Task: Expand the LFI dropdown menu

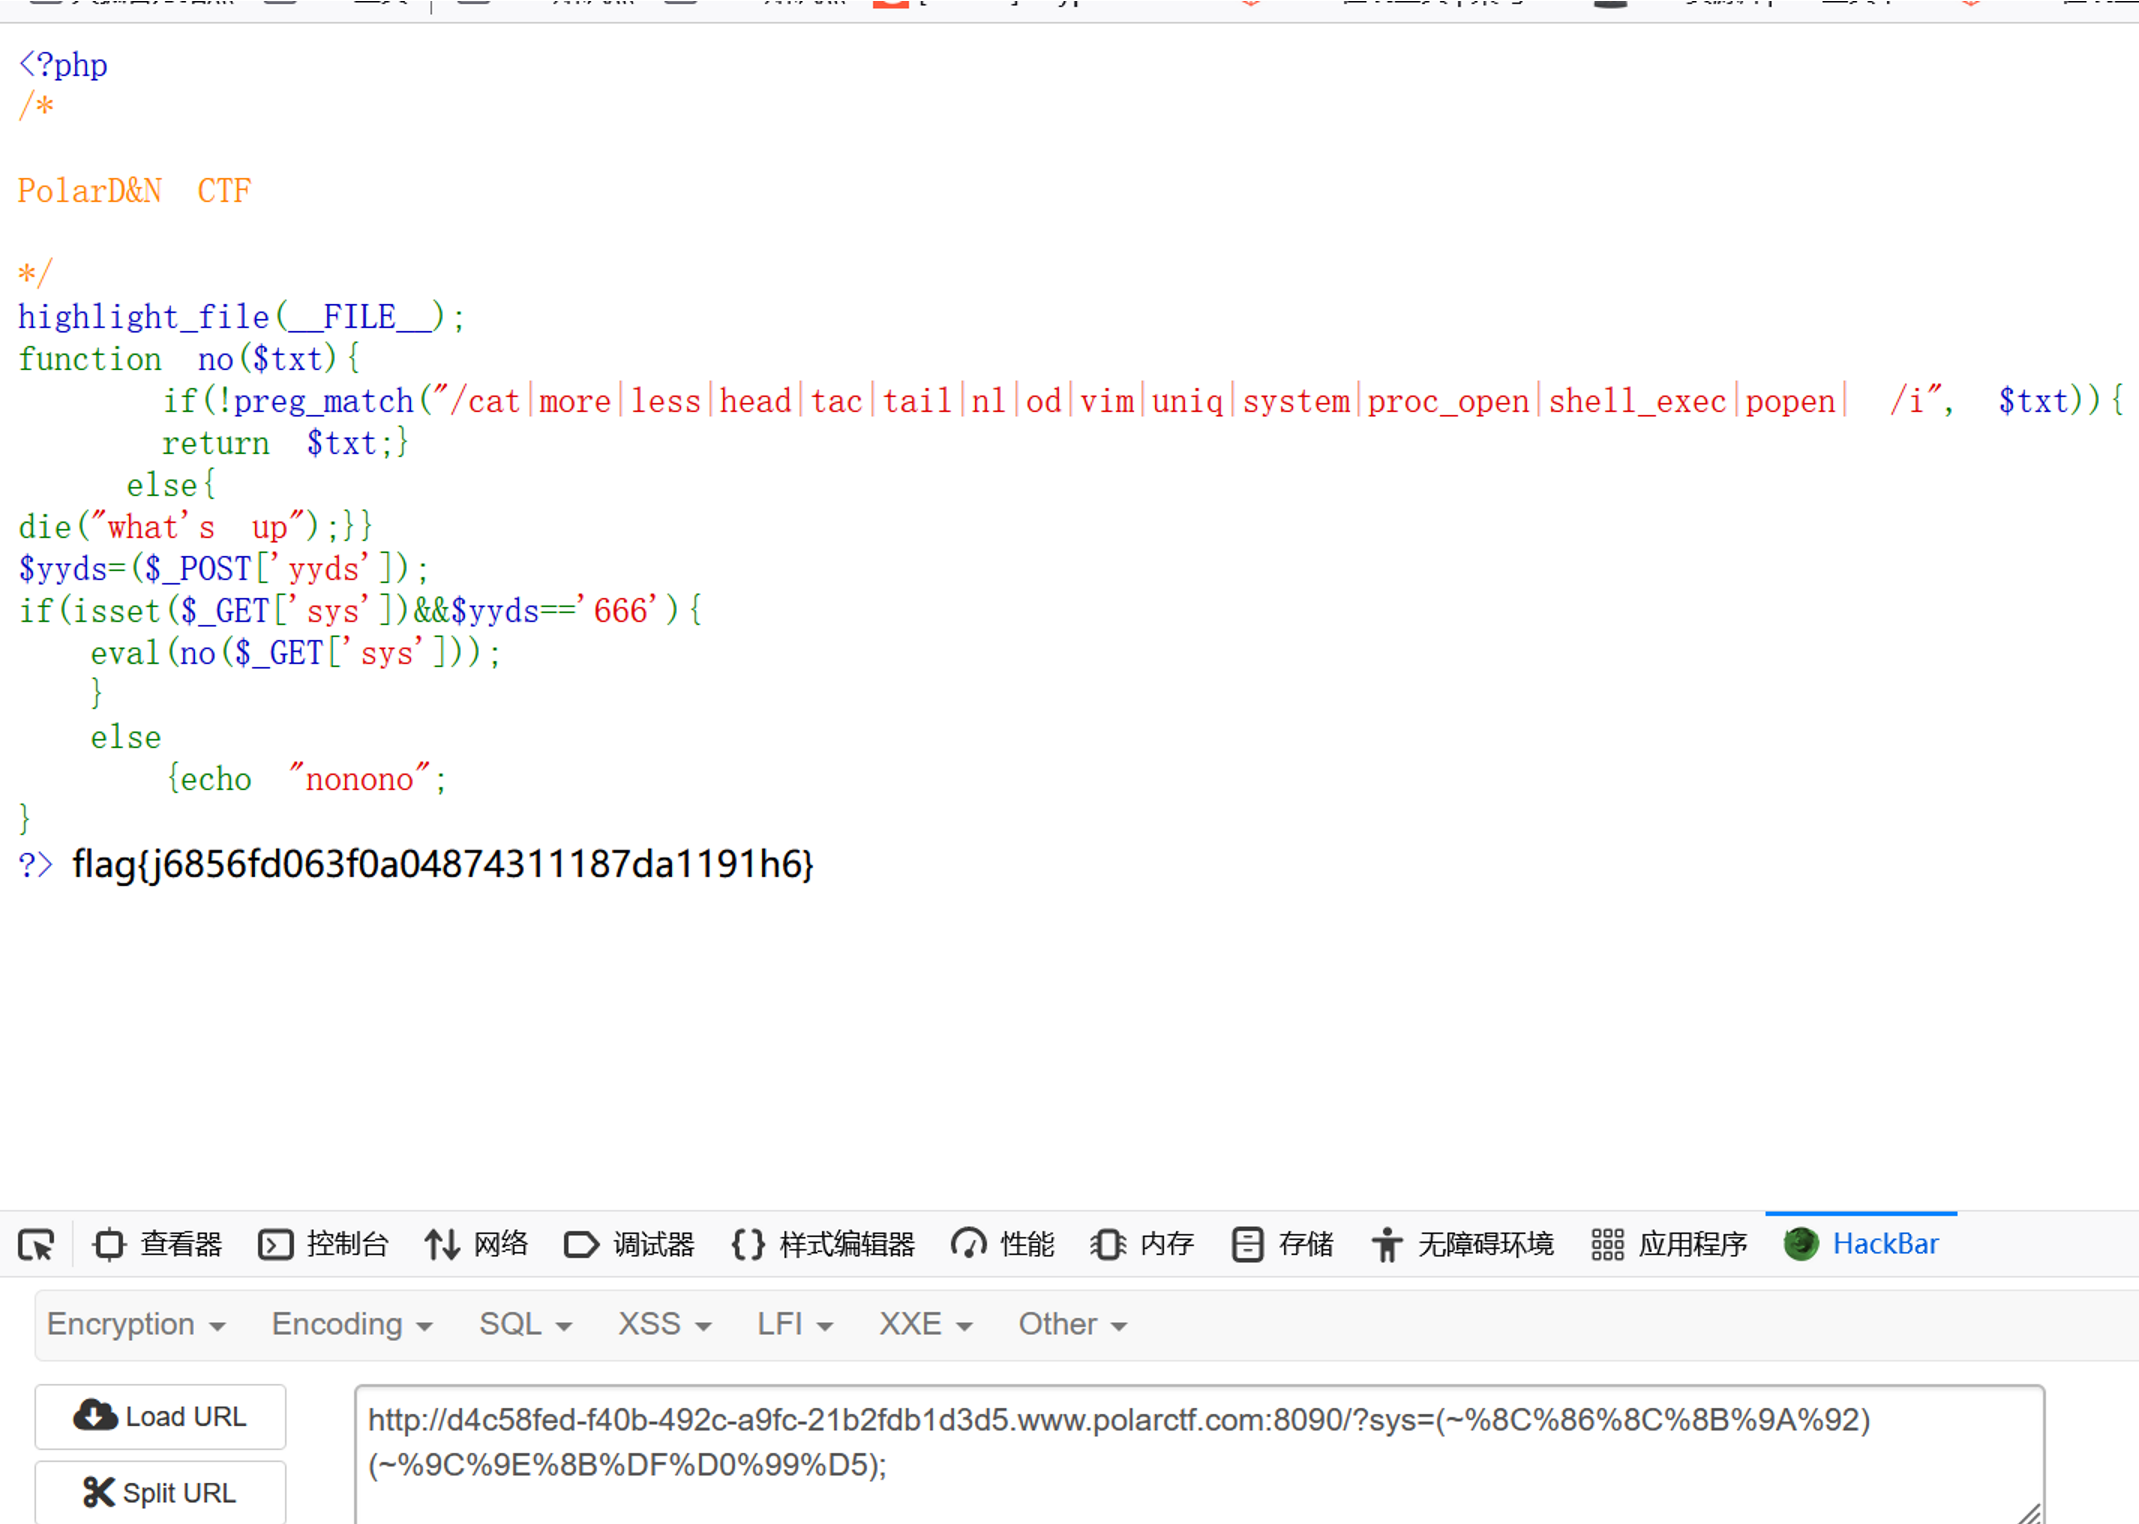Action: tap(794, 1324)
